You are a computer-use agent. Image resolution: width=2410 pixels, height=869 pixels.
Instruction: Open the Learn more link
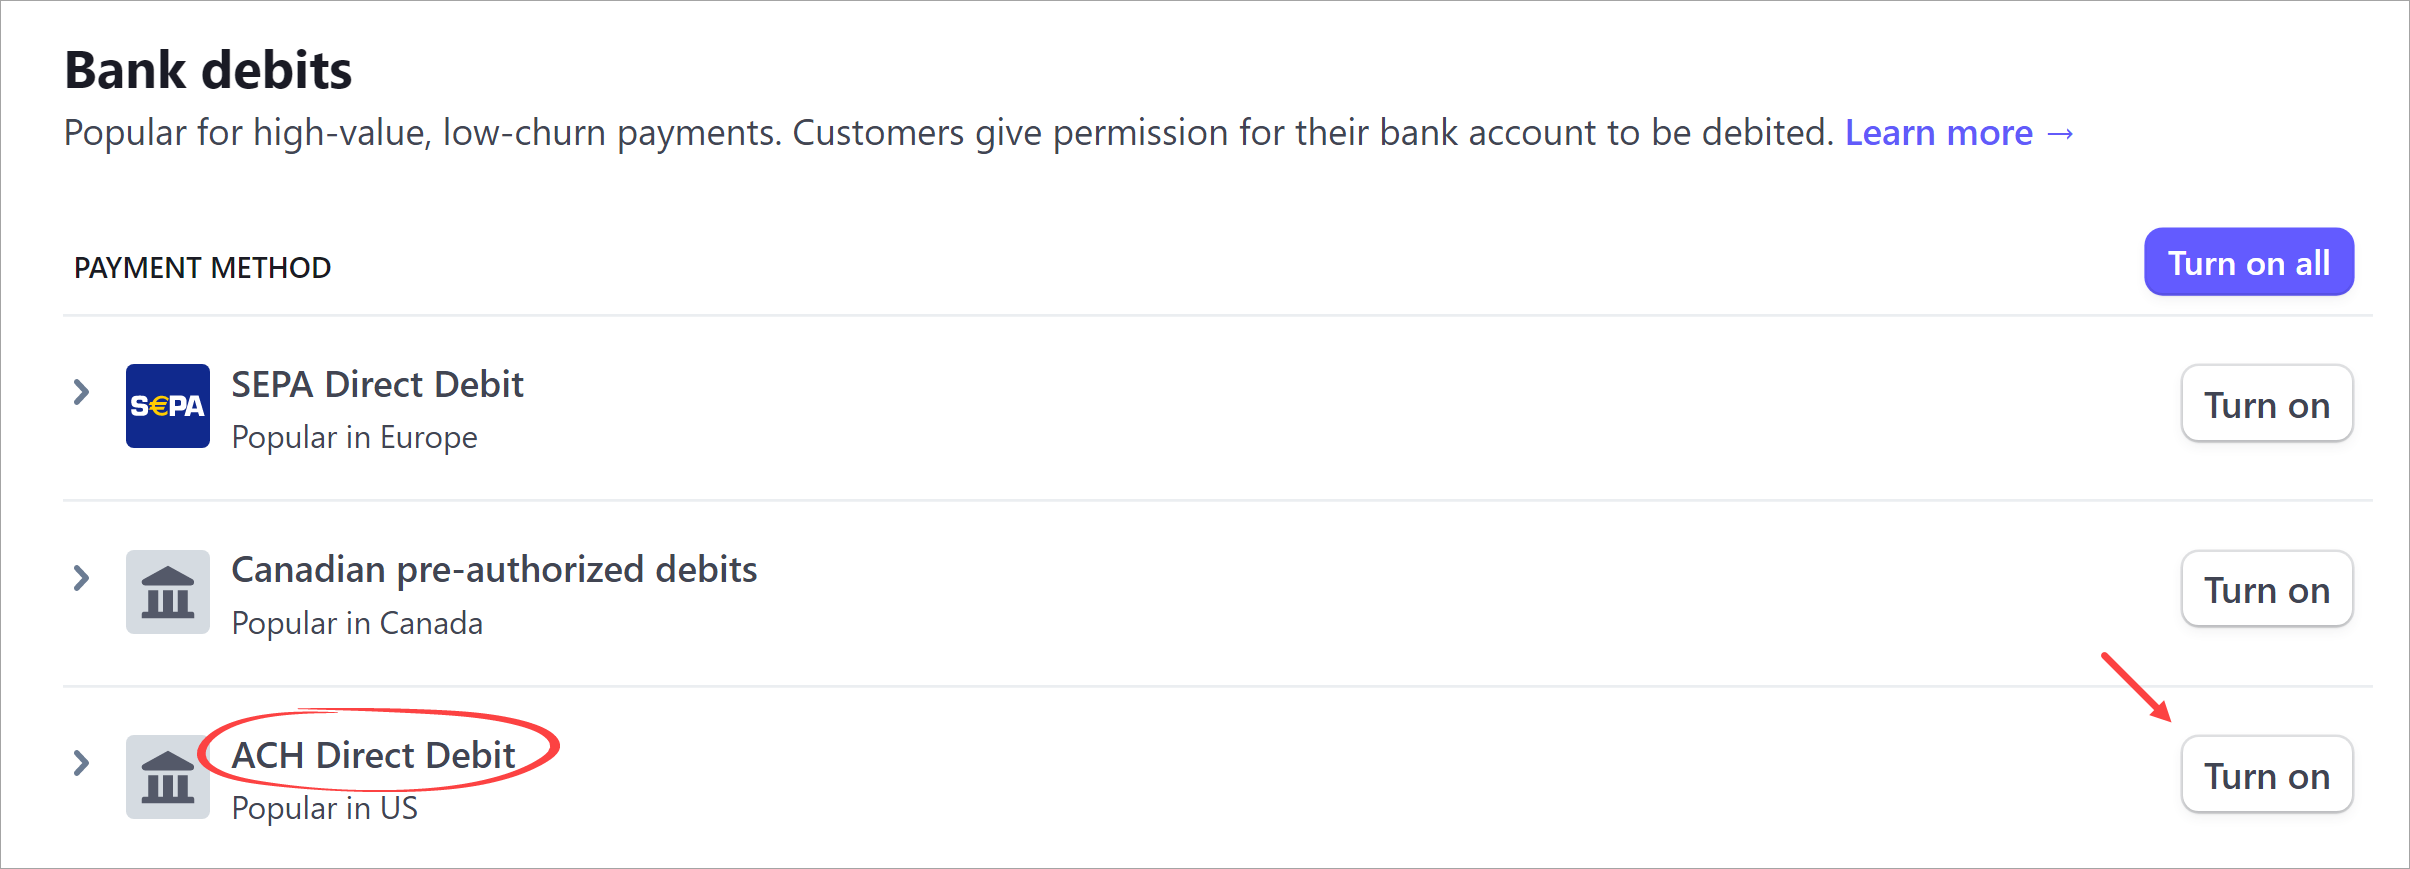point(1938,132)
